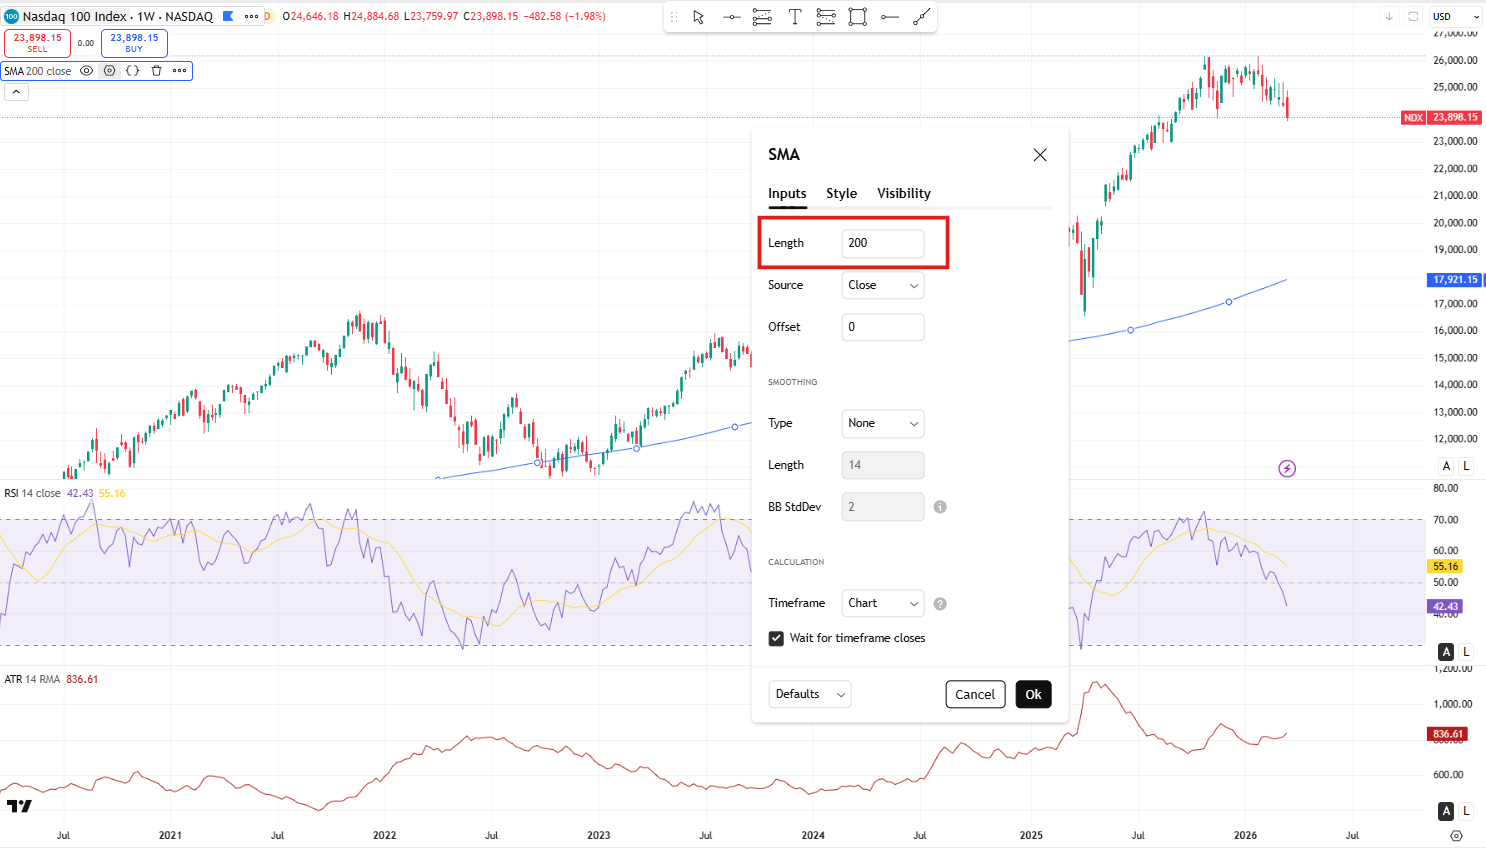Toggle log scale L on RSI pane
Image resolution: width=1486 pixels, height=848 pixels.
[x=1466, y=651]
